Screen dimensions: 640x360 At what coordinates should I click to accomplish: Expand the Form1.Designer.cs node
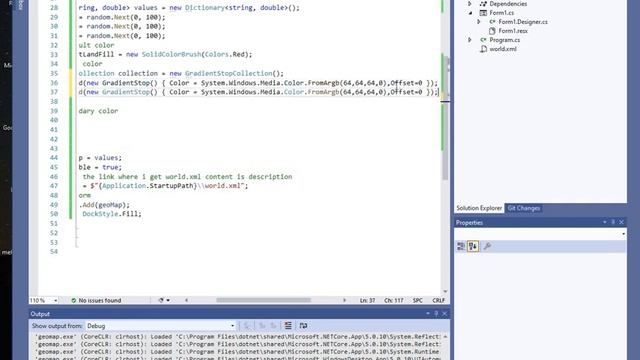pyautogui.click(x=479, y=22)
